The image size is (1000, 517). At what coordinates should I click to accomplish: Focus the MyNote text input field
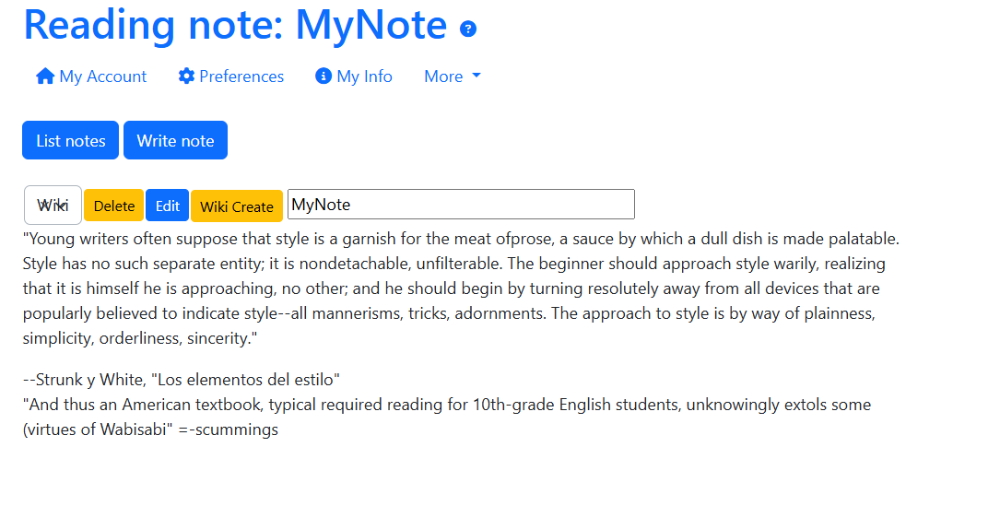tap(461, 205)
